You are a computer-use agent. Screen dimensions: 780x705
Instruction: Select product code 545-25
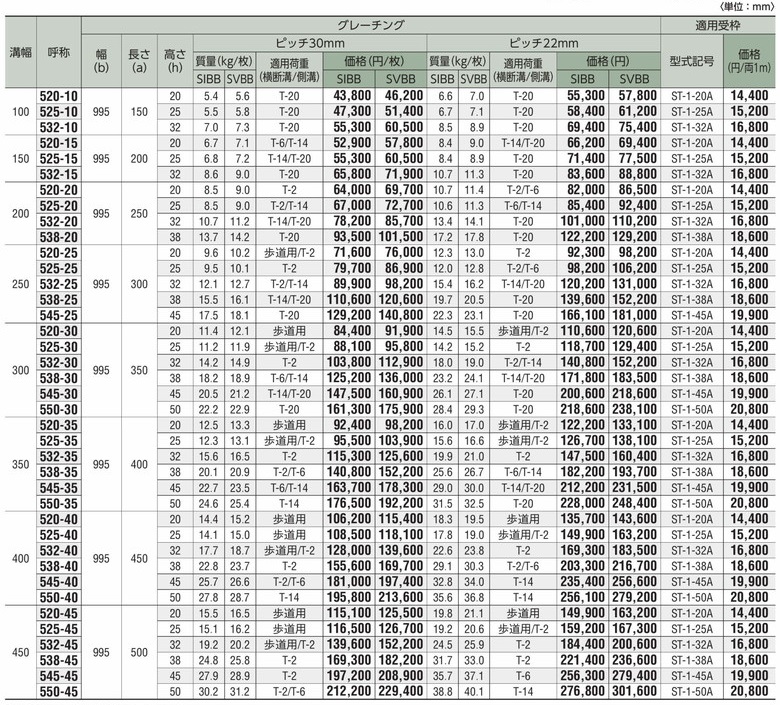pyautogui.click(x=59, y=315)
